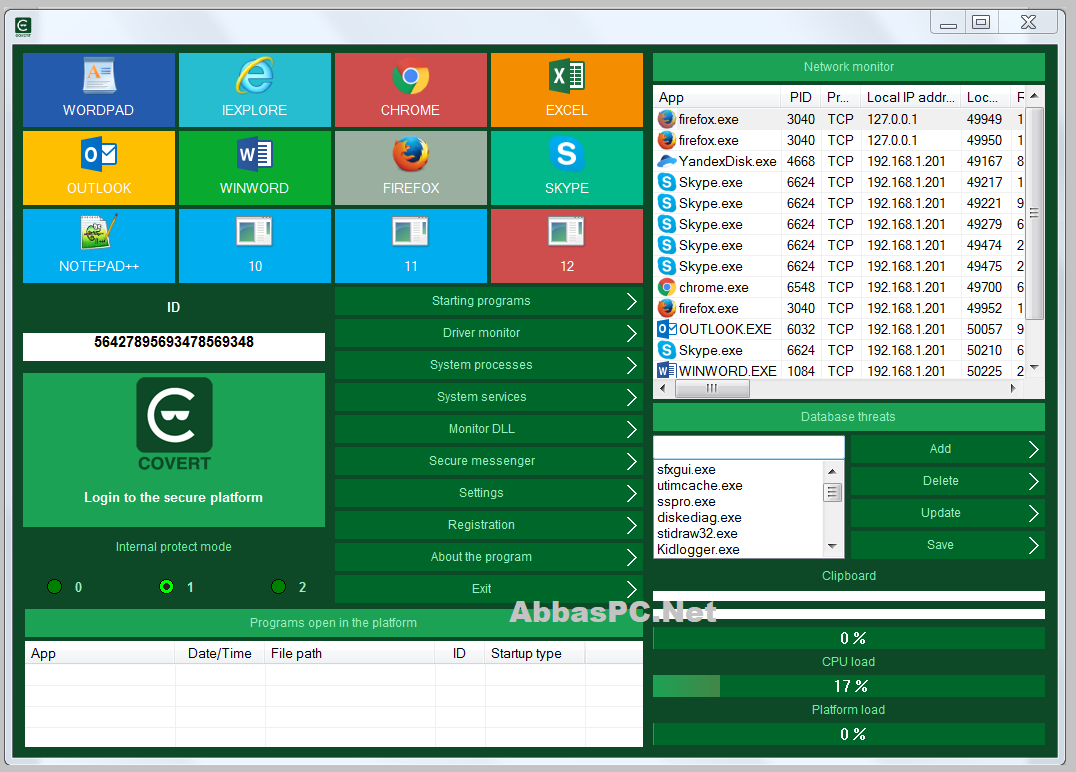
Task: Click the Platform load progress bar
Action: [x=849, y=734]
